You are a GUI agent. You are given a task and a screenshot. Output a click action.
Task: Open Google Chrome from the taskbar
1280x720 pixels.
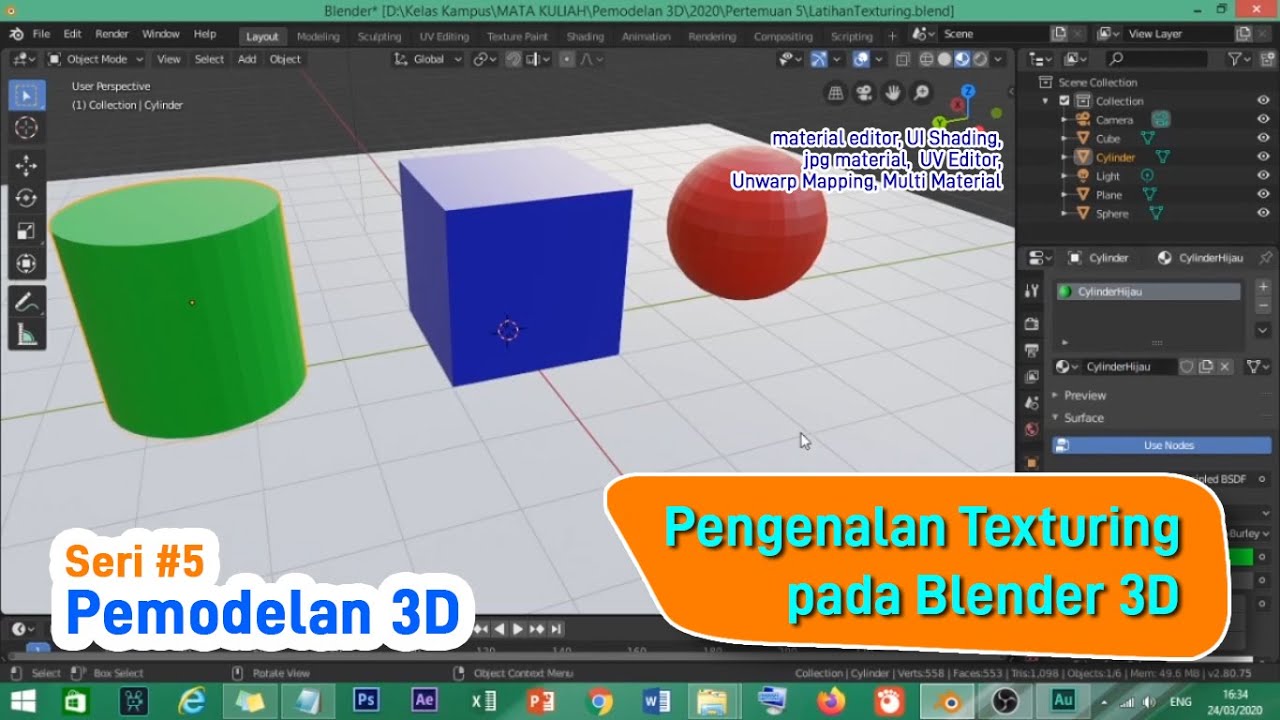[600, 701]
